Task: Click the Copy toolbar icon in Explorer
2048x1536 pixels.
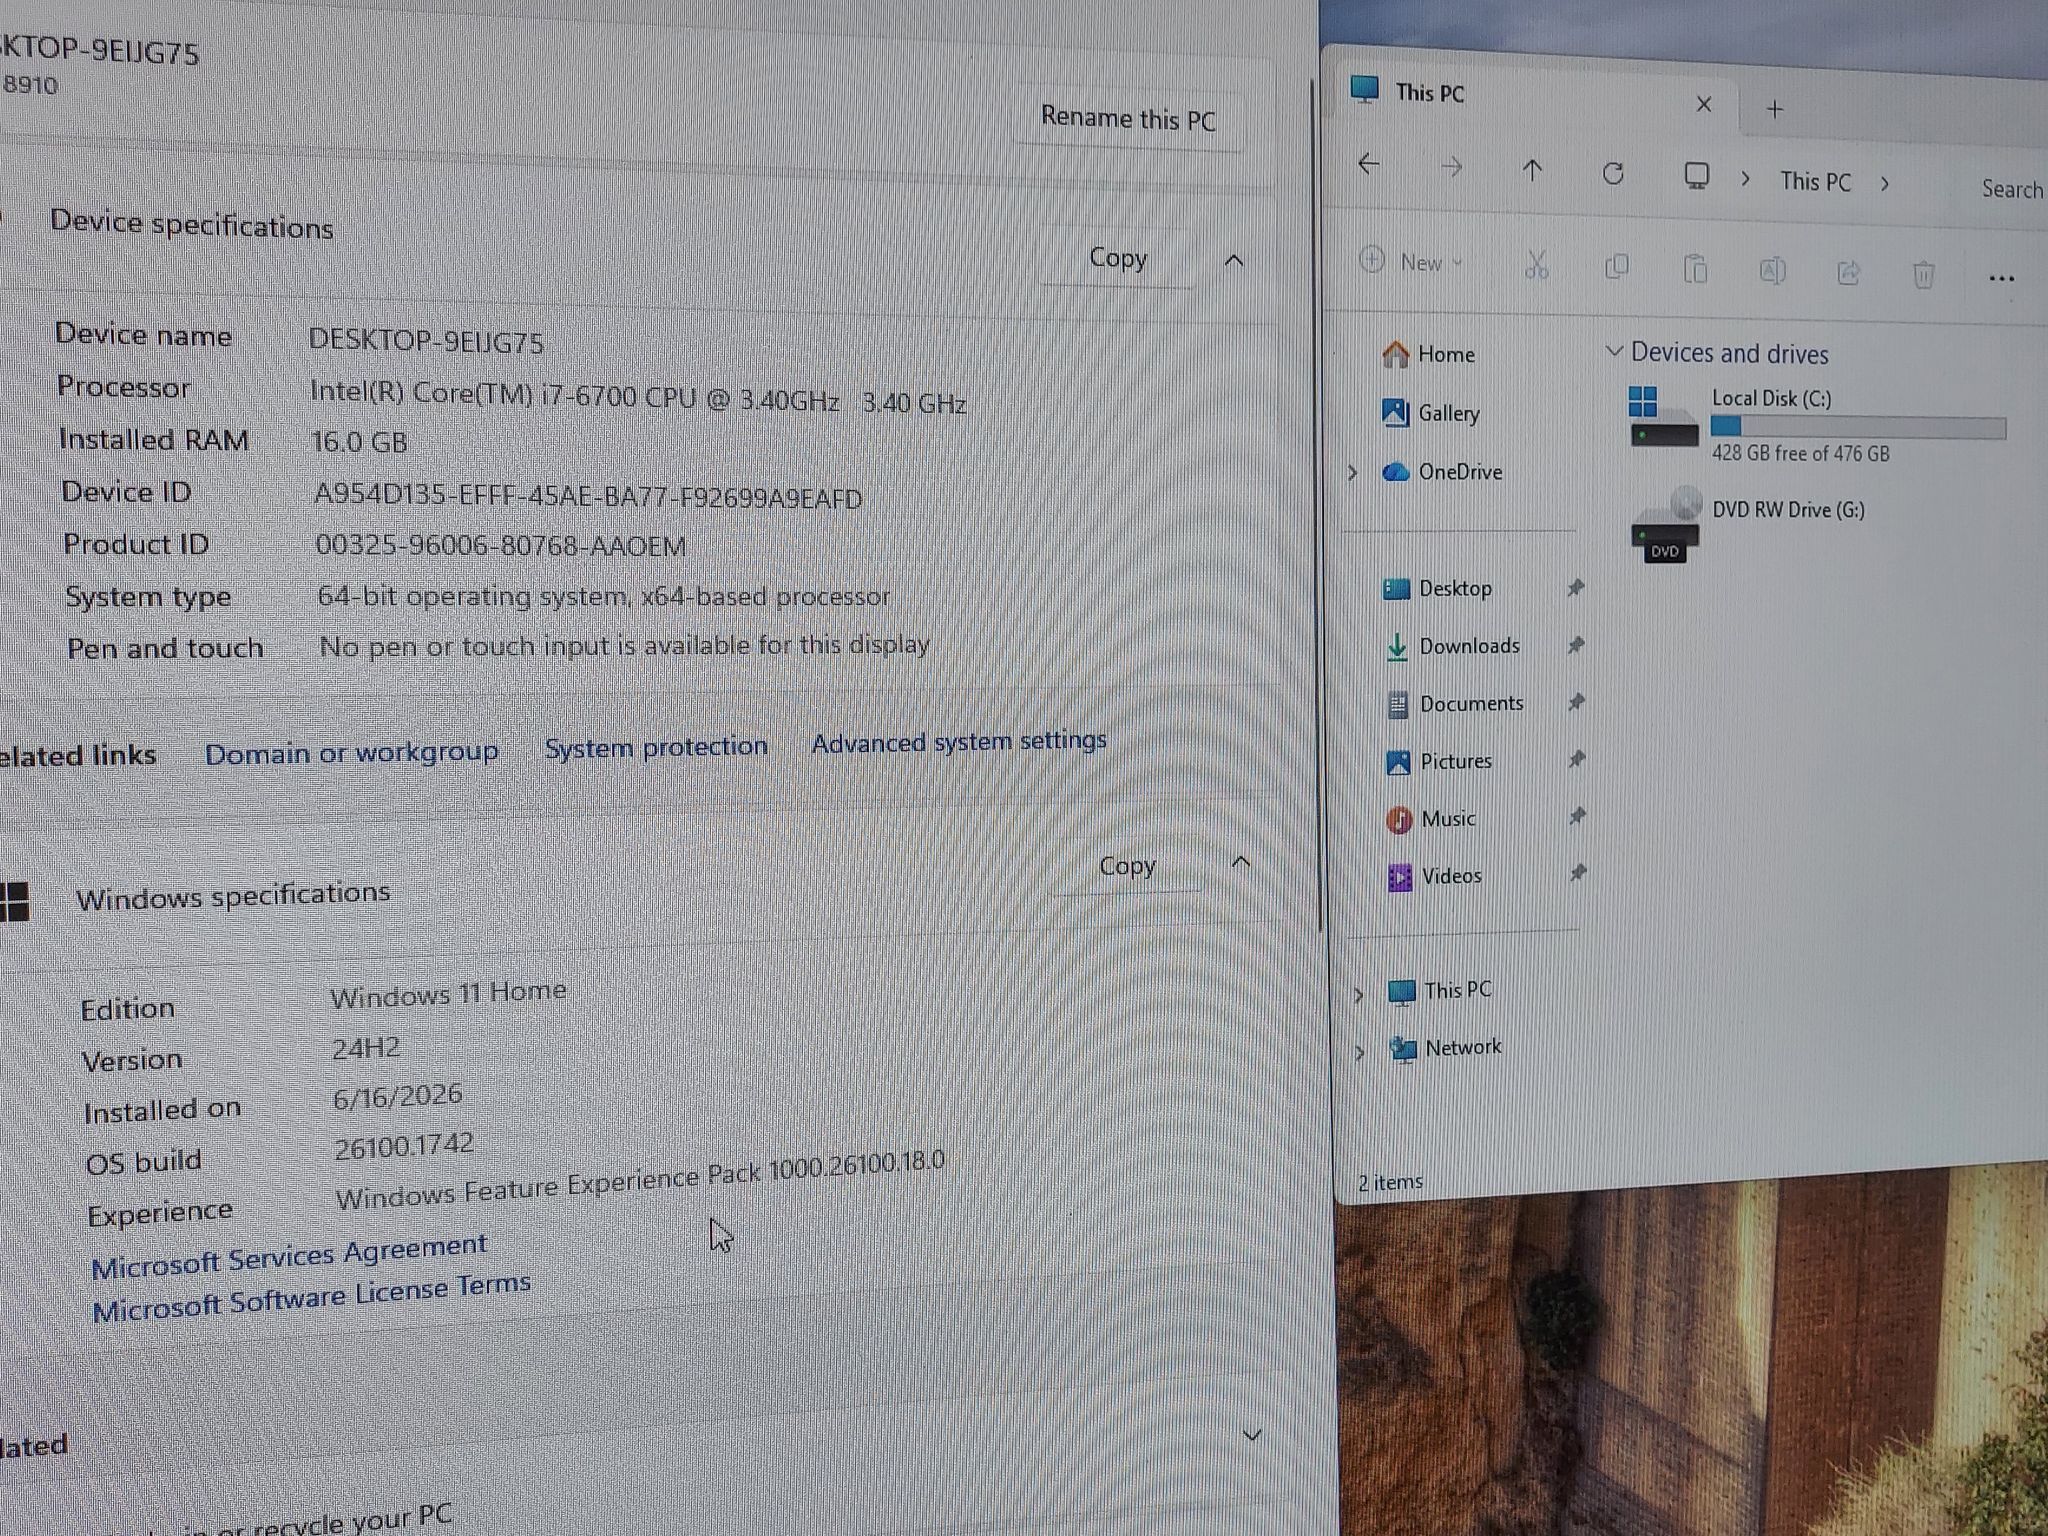Action: pyautogui.click(x=1617, y=267)
